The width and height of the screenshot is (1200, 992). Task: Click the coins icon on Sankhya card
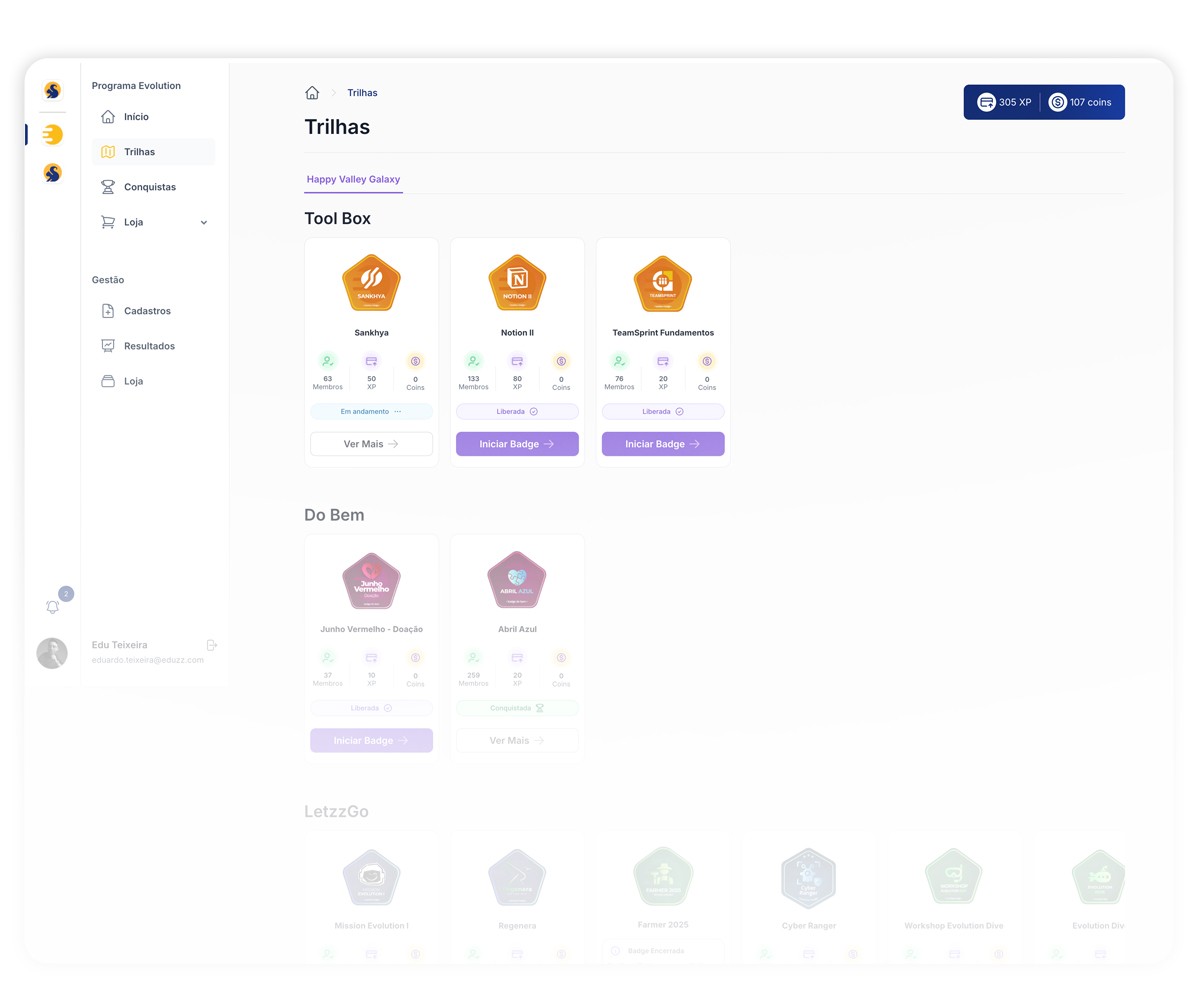(415, 361)
